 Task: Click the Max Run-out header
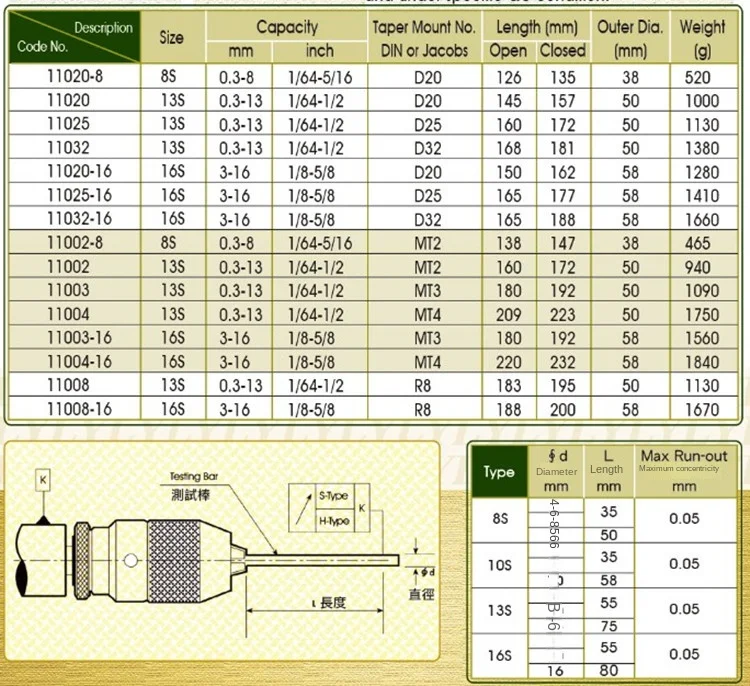[x=684, y=456]
